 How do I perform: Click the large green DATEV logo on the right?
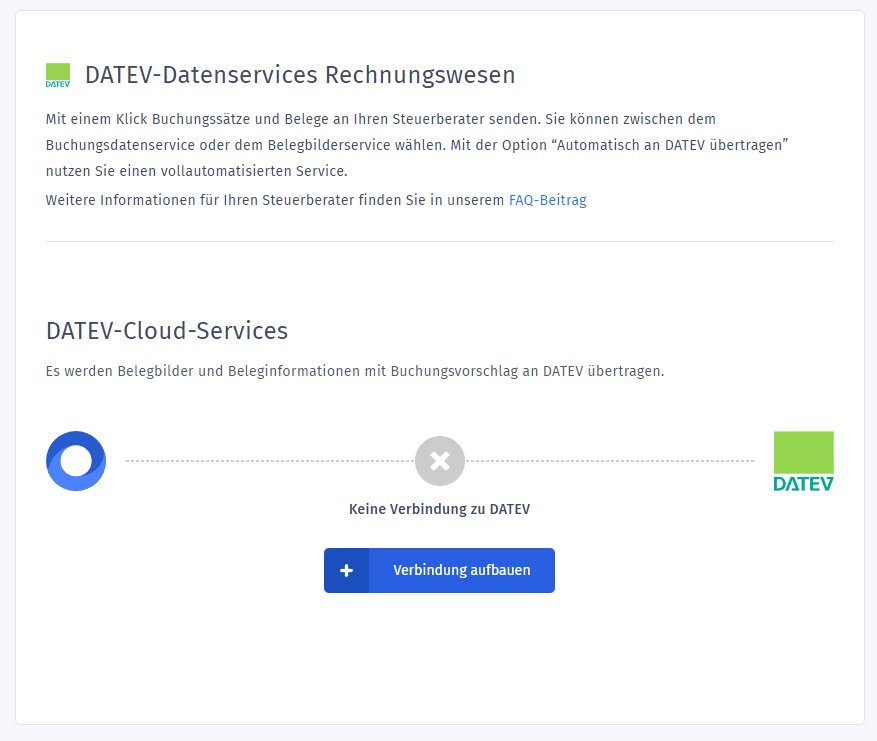tap(803, 461)
